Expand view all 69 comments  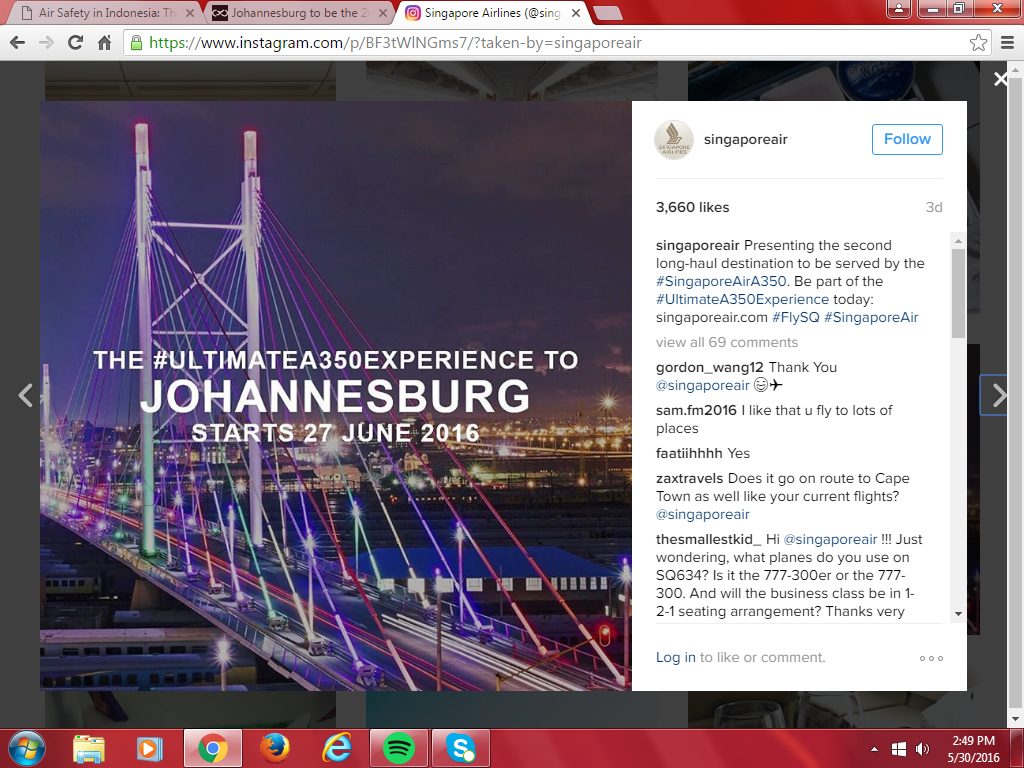point(727,342)
